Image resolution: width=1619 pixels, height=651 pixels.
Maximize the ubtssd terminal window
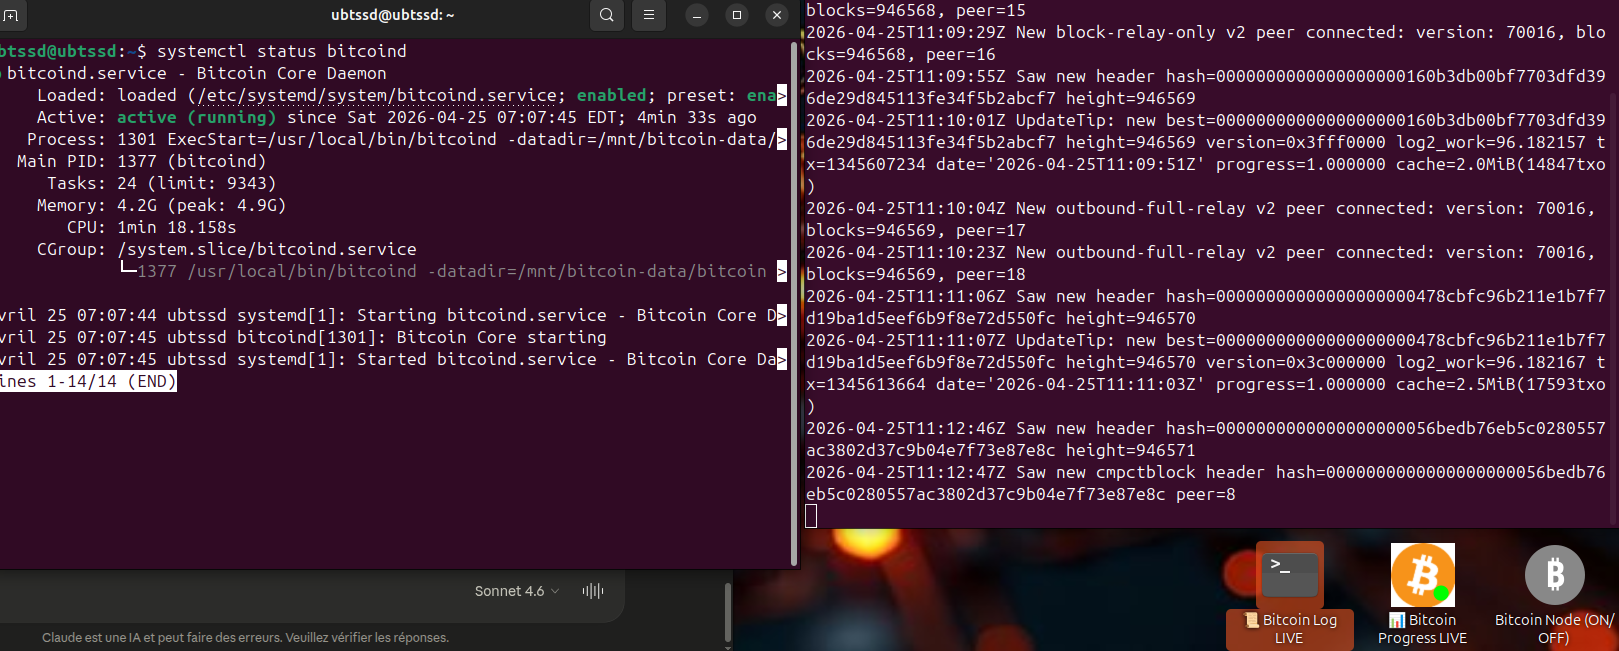click(737, 15)
